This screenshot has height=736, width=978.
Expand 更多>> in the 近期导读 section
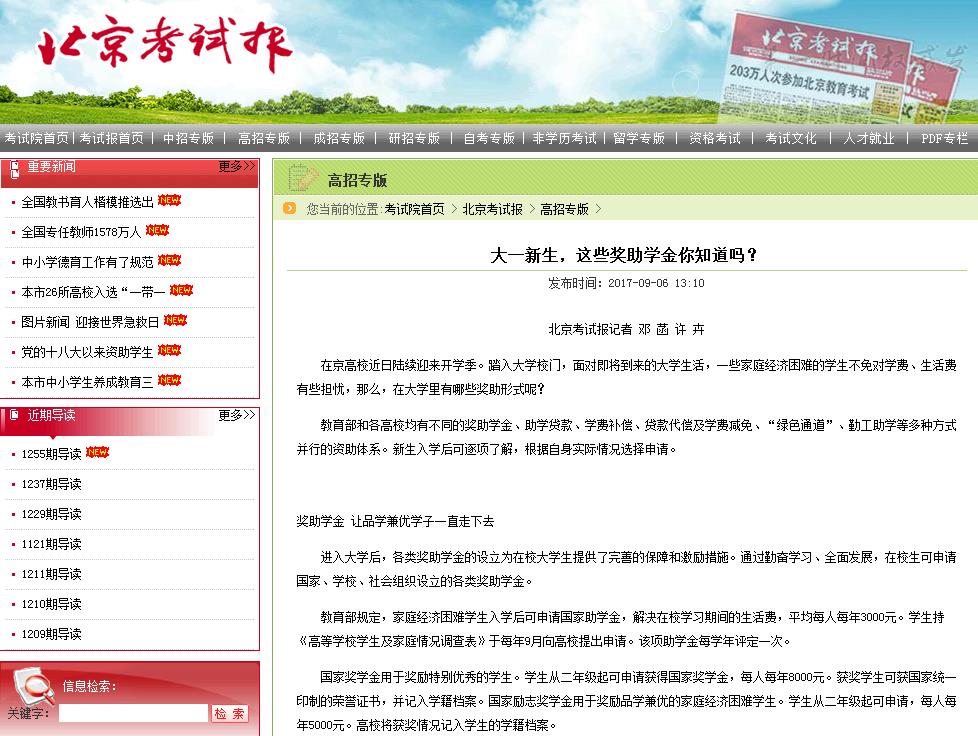[x=237, y=415]
